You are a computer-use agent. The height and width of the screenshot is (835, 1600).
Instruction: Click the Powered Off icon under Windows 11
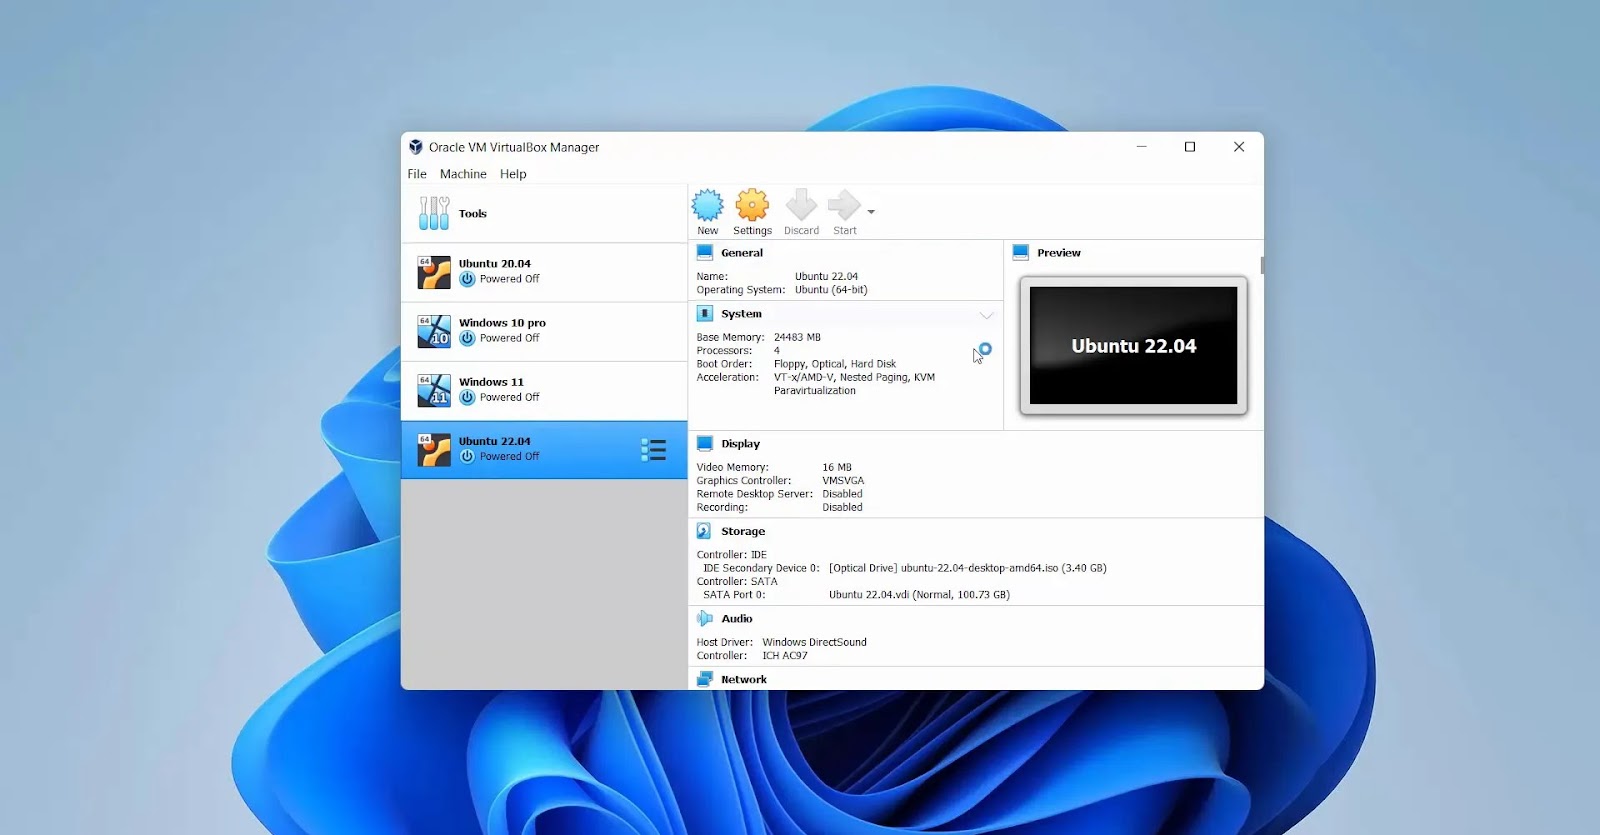467,397
